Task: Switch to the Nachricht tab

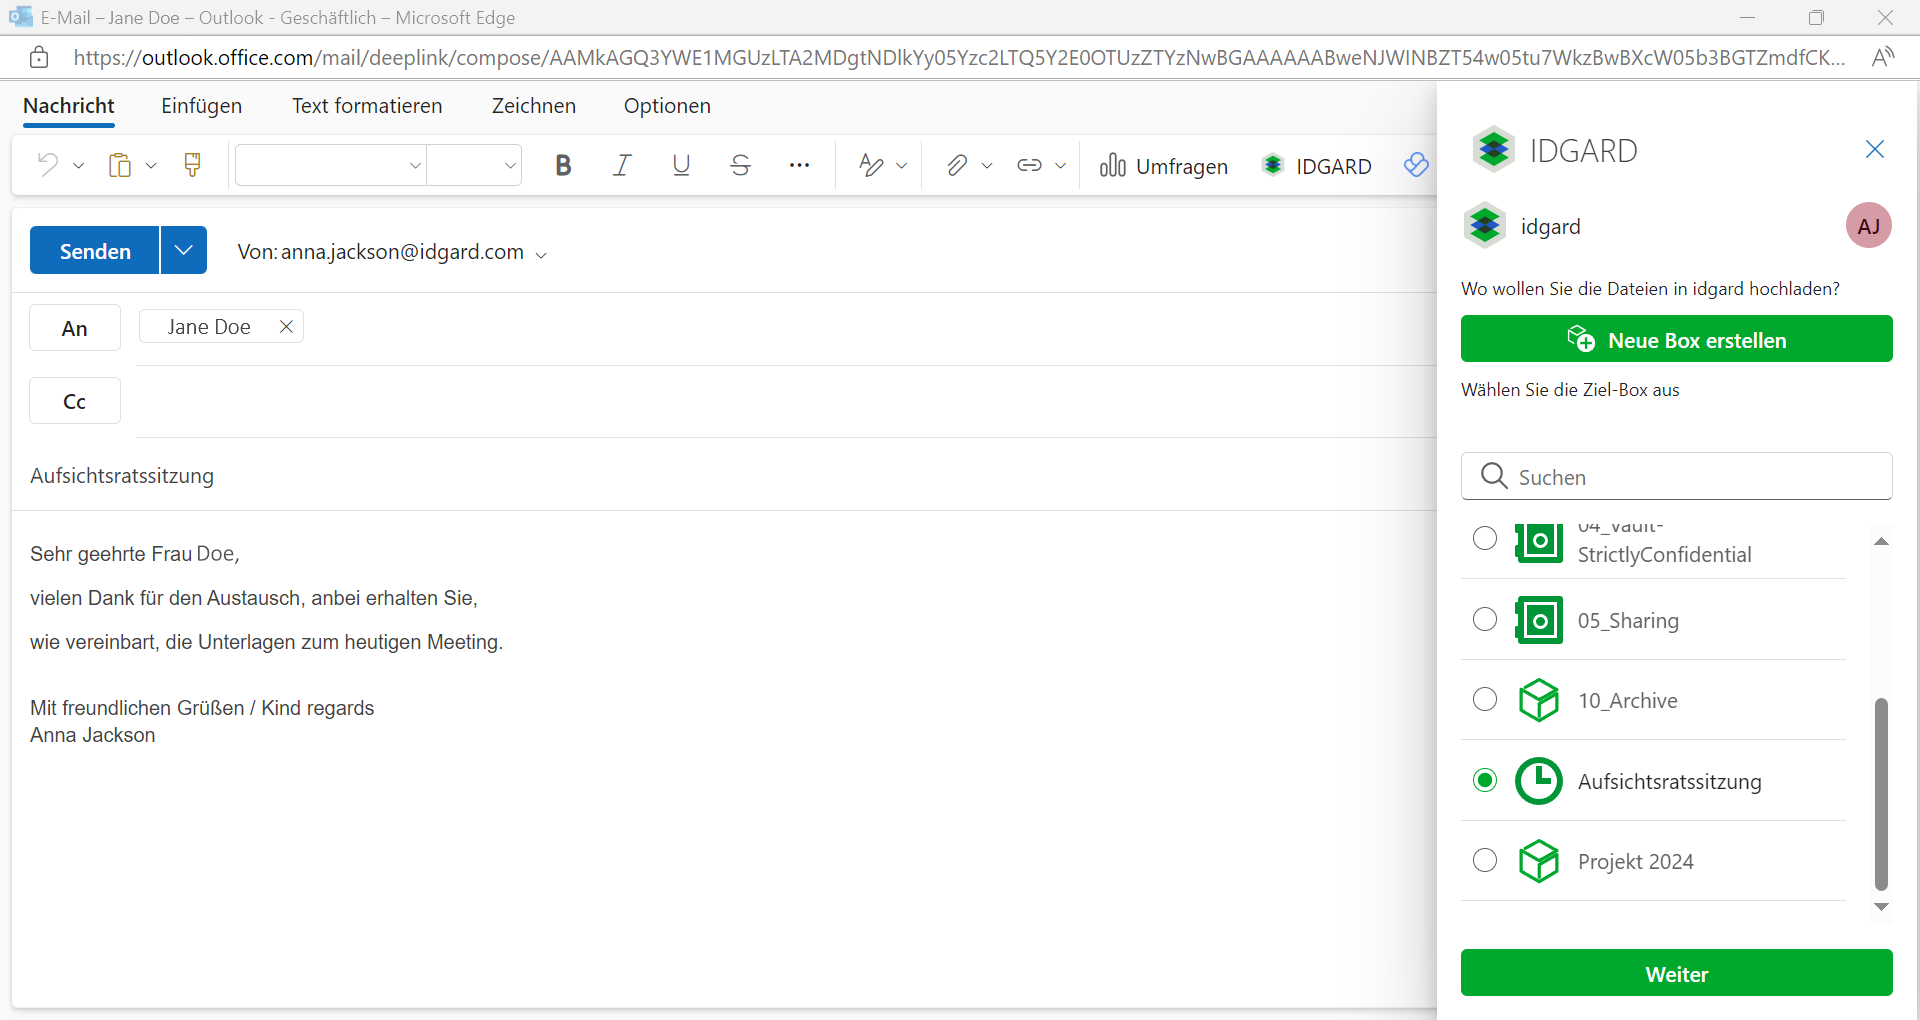Action: point(69,106)
